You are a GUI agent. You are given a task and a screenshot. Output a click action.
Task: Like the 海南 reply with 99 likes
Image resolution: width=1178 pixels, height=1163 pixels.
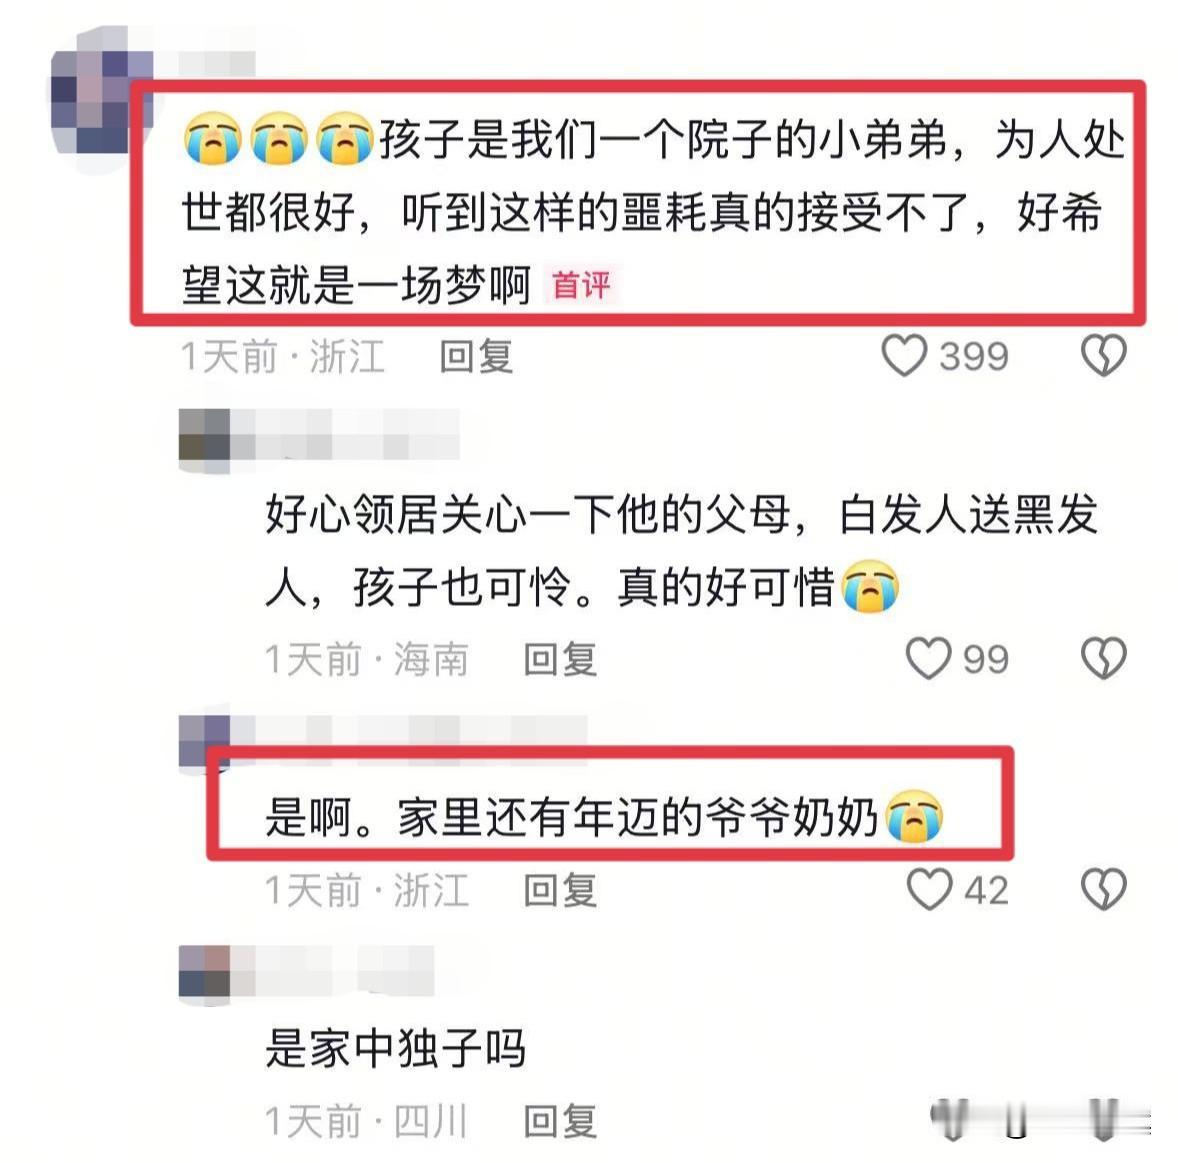point(929,659)
